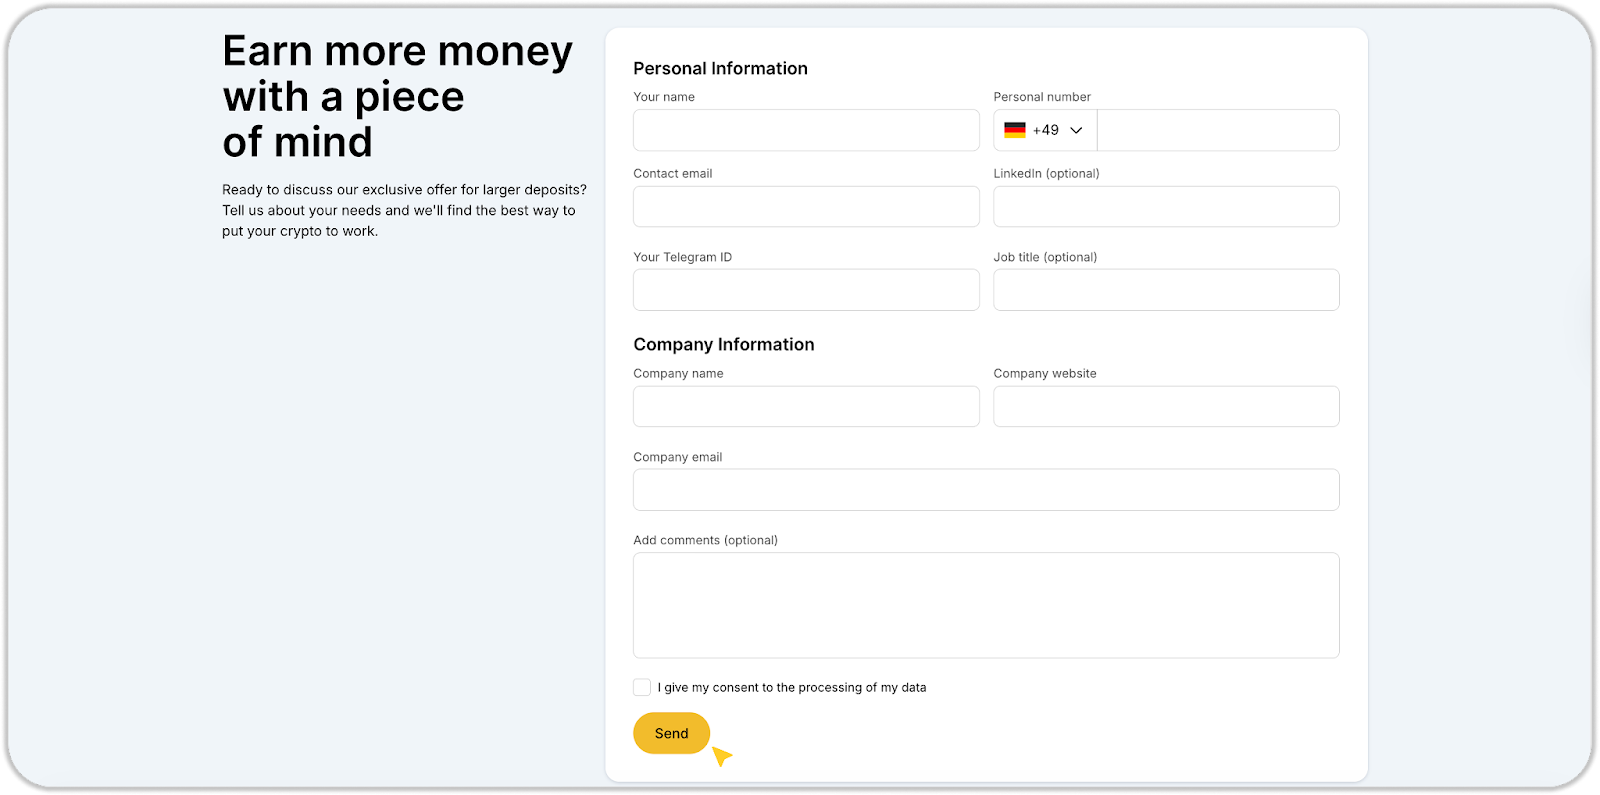
Task: Click the Company name input
Action: pyautogui.click(x=806, y=406)
